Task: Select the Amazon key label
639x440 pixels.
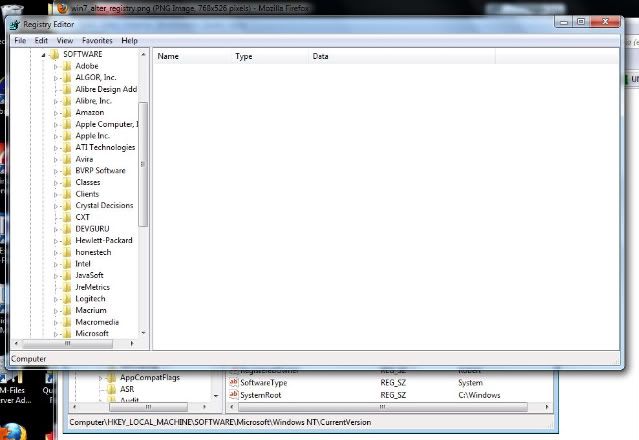Action: point(90,112)
